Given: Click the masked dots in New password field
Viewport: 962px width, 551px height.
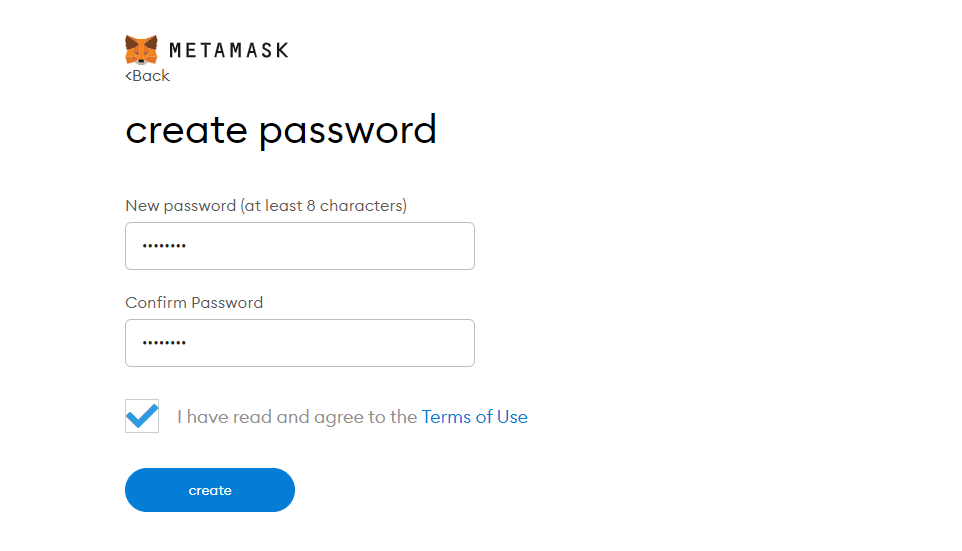Looking at the screenshot, I should [x=164, y=246].
